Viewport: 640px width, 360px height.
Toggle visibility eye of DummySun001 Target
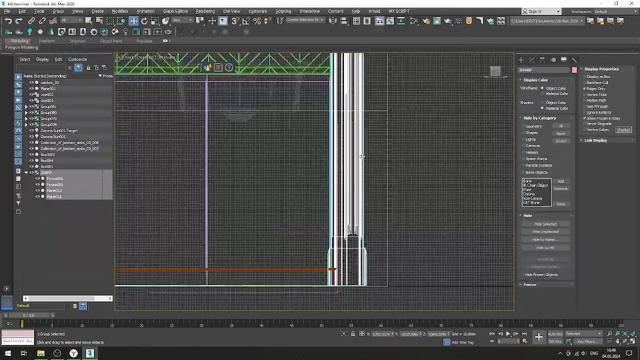click(31, 131)
